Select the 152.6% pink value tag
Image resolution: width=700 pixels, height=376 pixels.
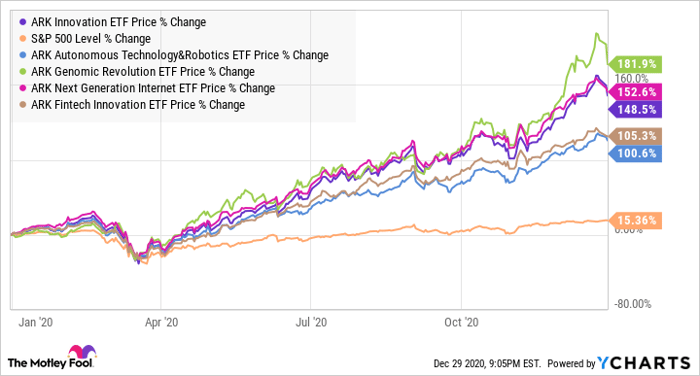(x=635, y=92)
